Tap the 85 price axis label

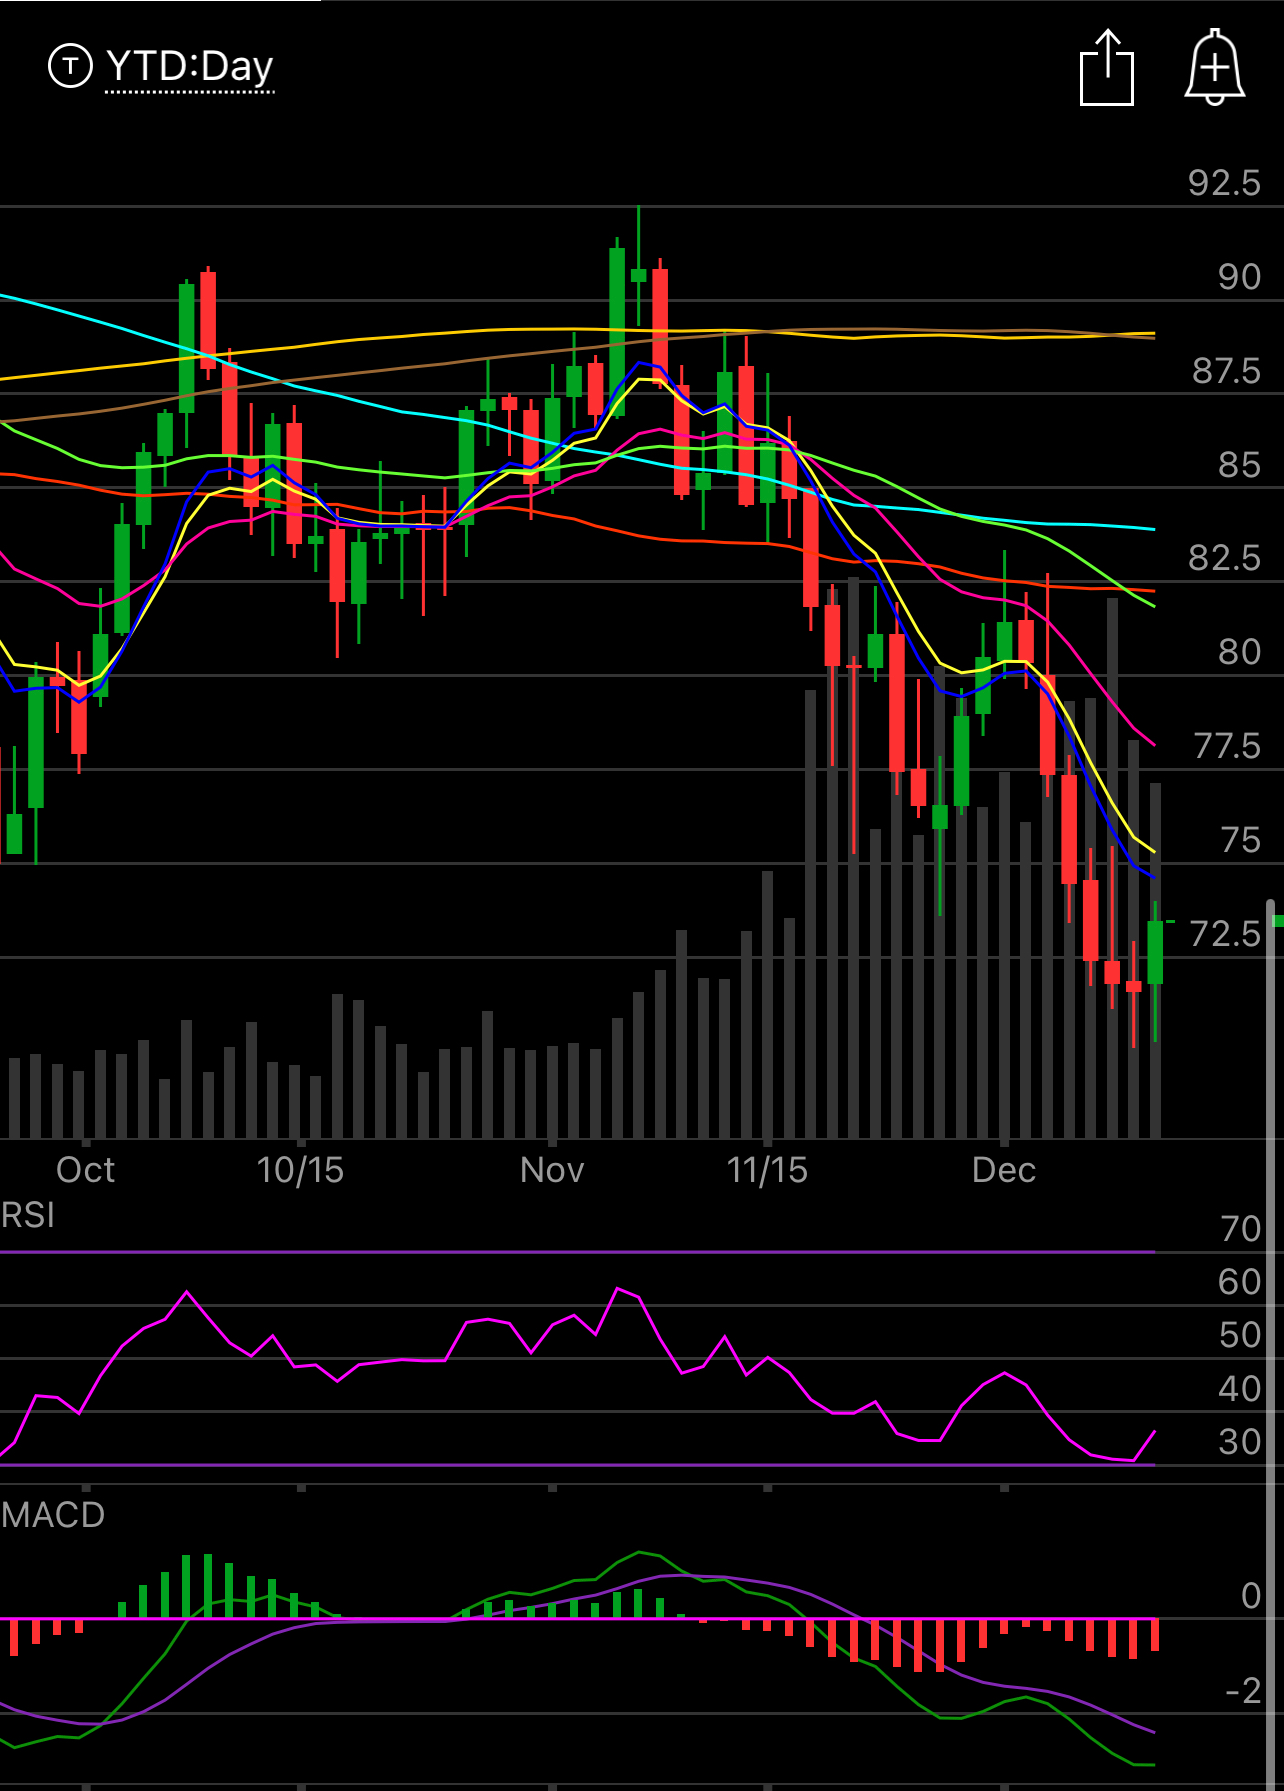[x=1239, y=465]
